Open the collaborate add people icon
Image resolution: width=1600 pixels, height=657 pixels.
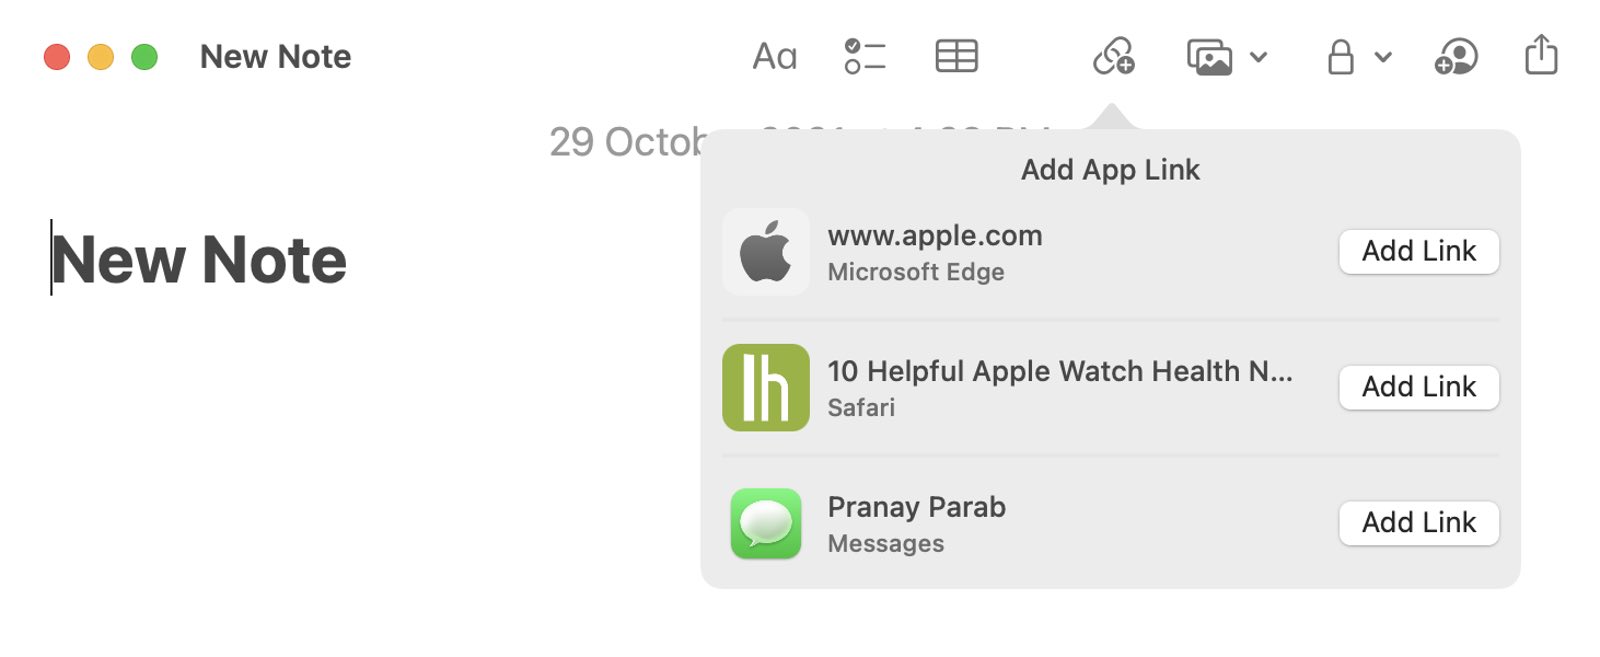(x=1456, y=57)
